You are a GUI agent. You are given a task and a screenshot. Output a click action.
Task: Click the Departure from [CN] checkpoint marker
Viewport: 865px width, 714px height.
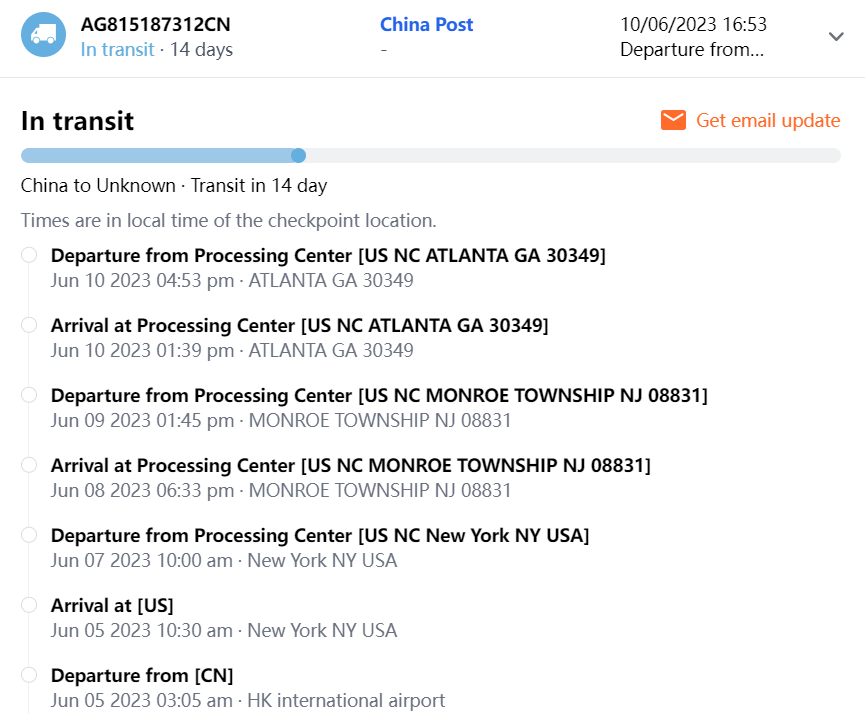point(29,675)
